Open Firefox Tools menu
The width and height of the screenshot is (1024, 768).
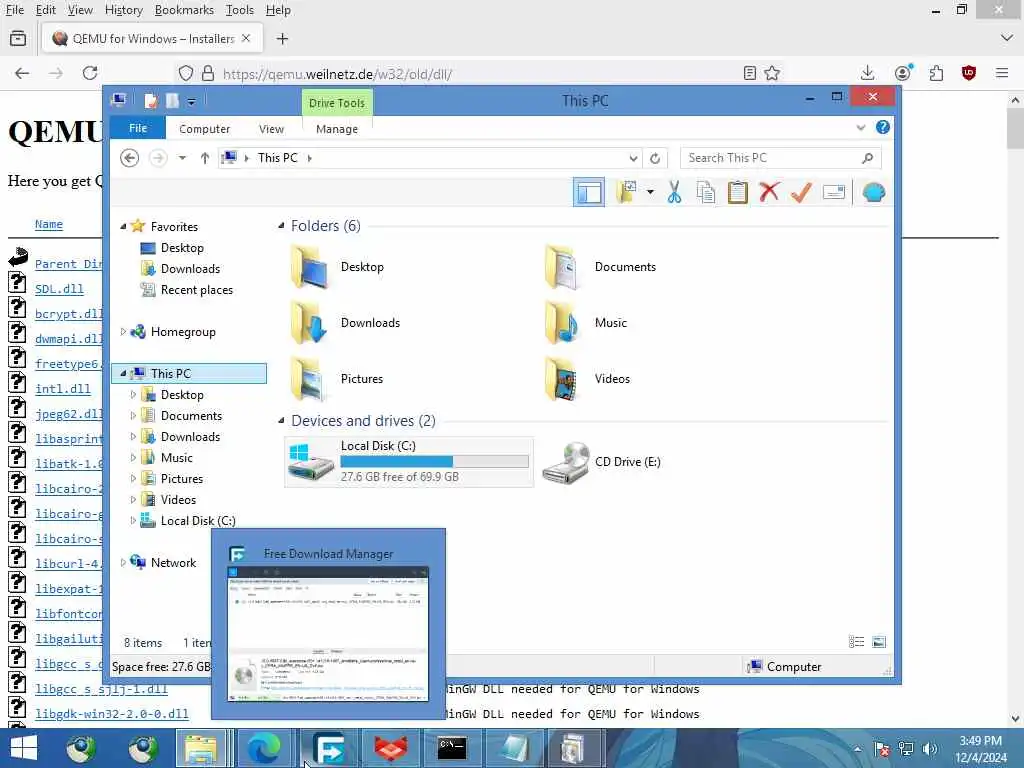pos(240,10)
